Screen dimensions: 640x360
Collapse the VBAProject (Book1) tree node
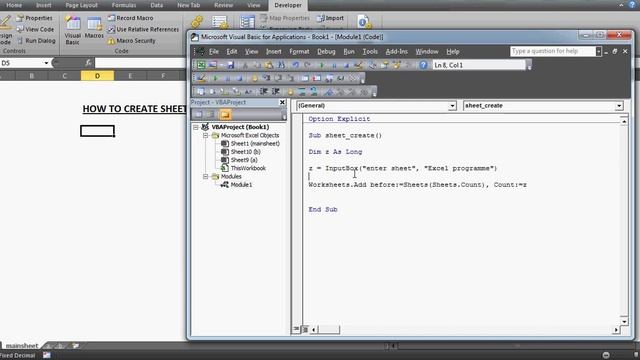pyautogui.click(x=196, y=127)
